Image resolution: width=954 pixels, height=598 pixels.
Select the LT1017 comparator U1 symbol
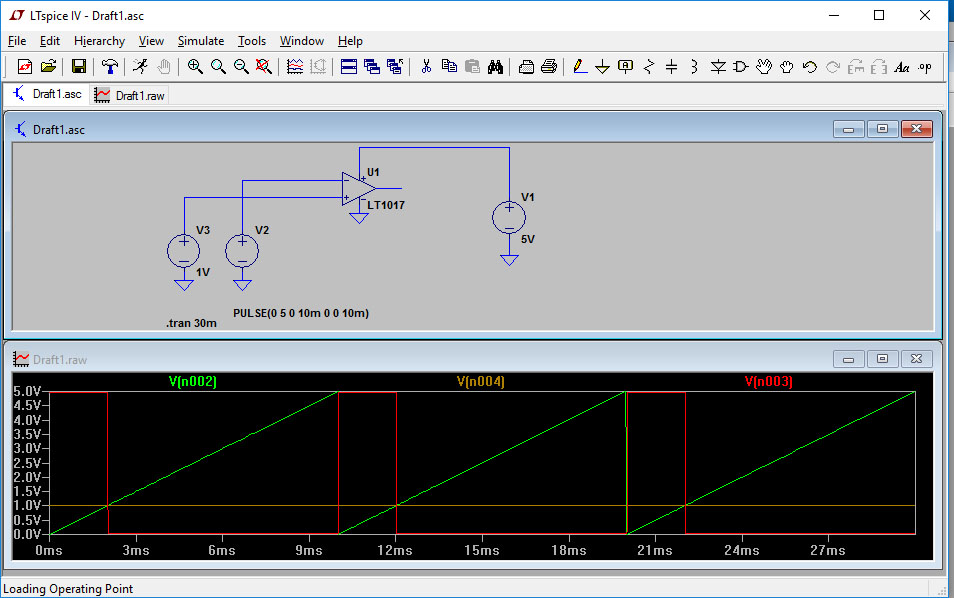358,189
